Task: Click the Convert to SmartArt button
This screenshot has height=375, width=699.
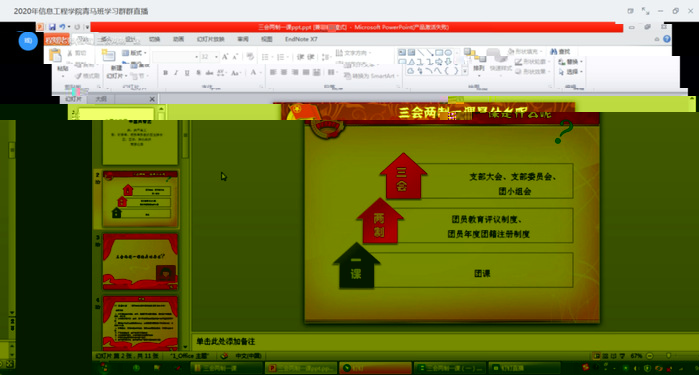Action: pyautogui.click(x=370, y=76)
